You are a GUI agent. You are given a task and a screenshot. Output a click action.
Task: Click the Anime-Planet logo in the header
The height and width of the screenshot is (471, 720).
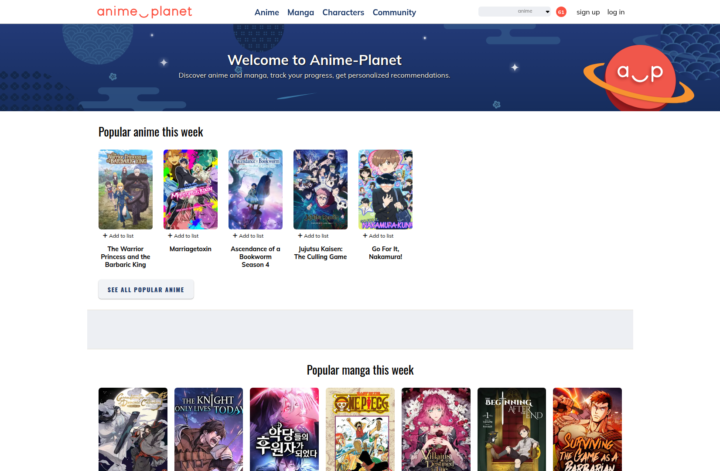point(144,12)
